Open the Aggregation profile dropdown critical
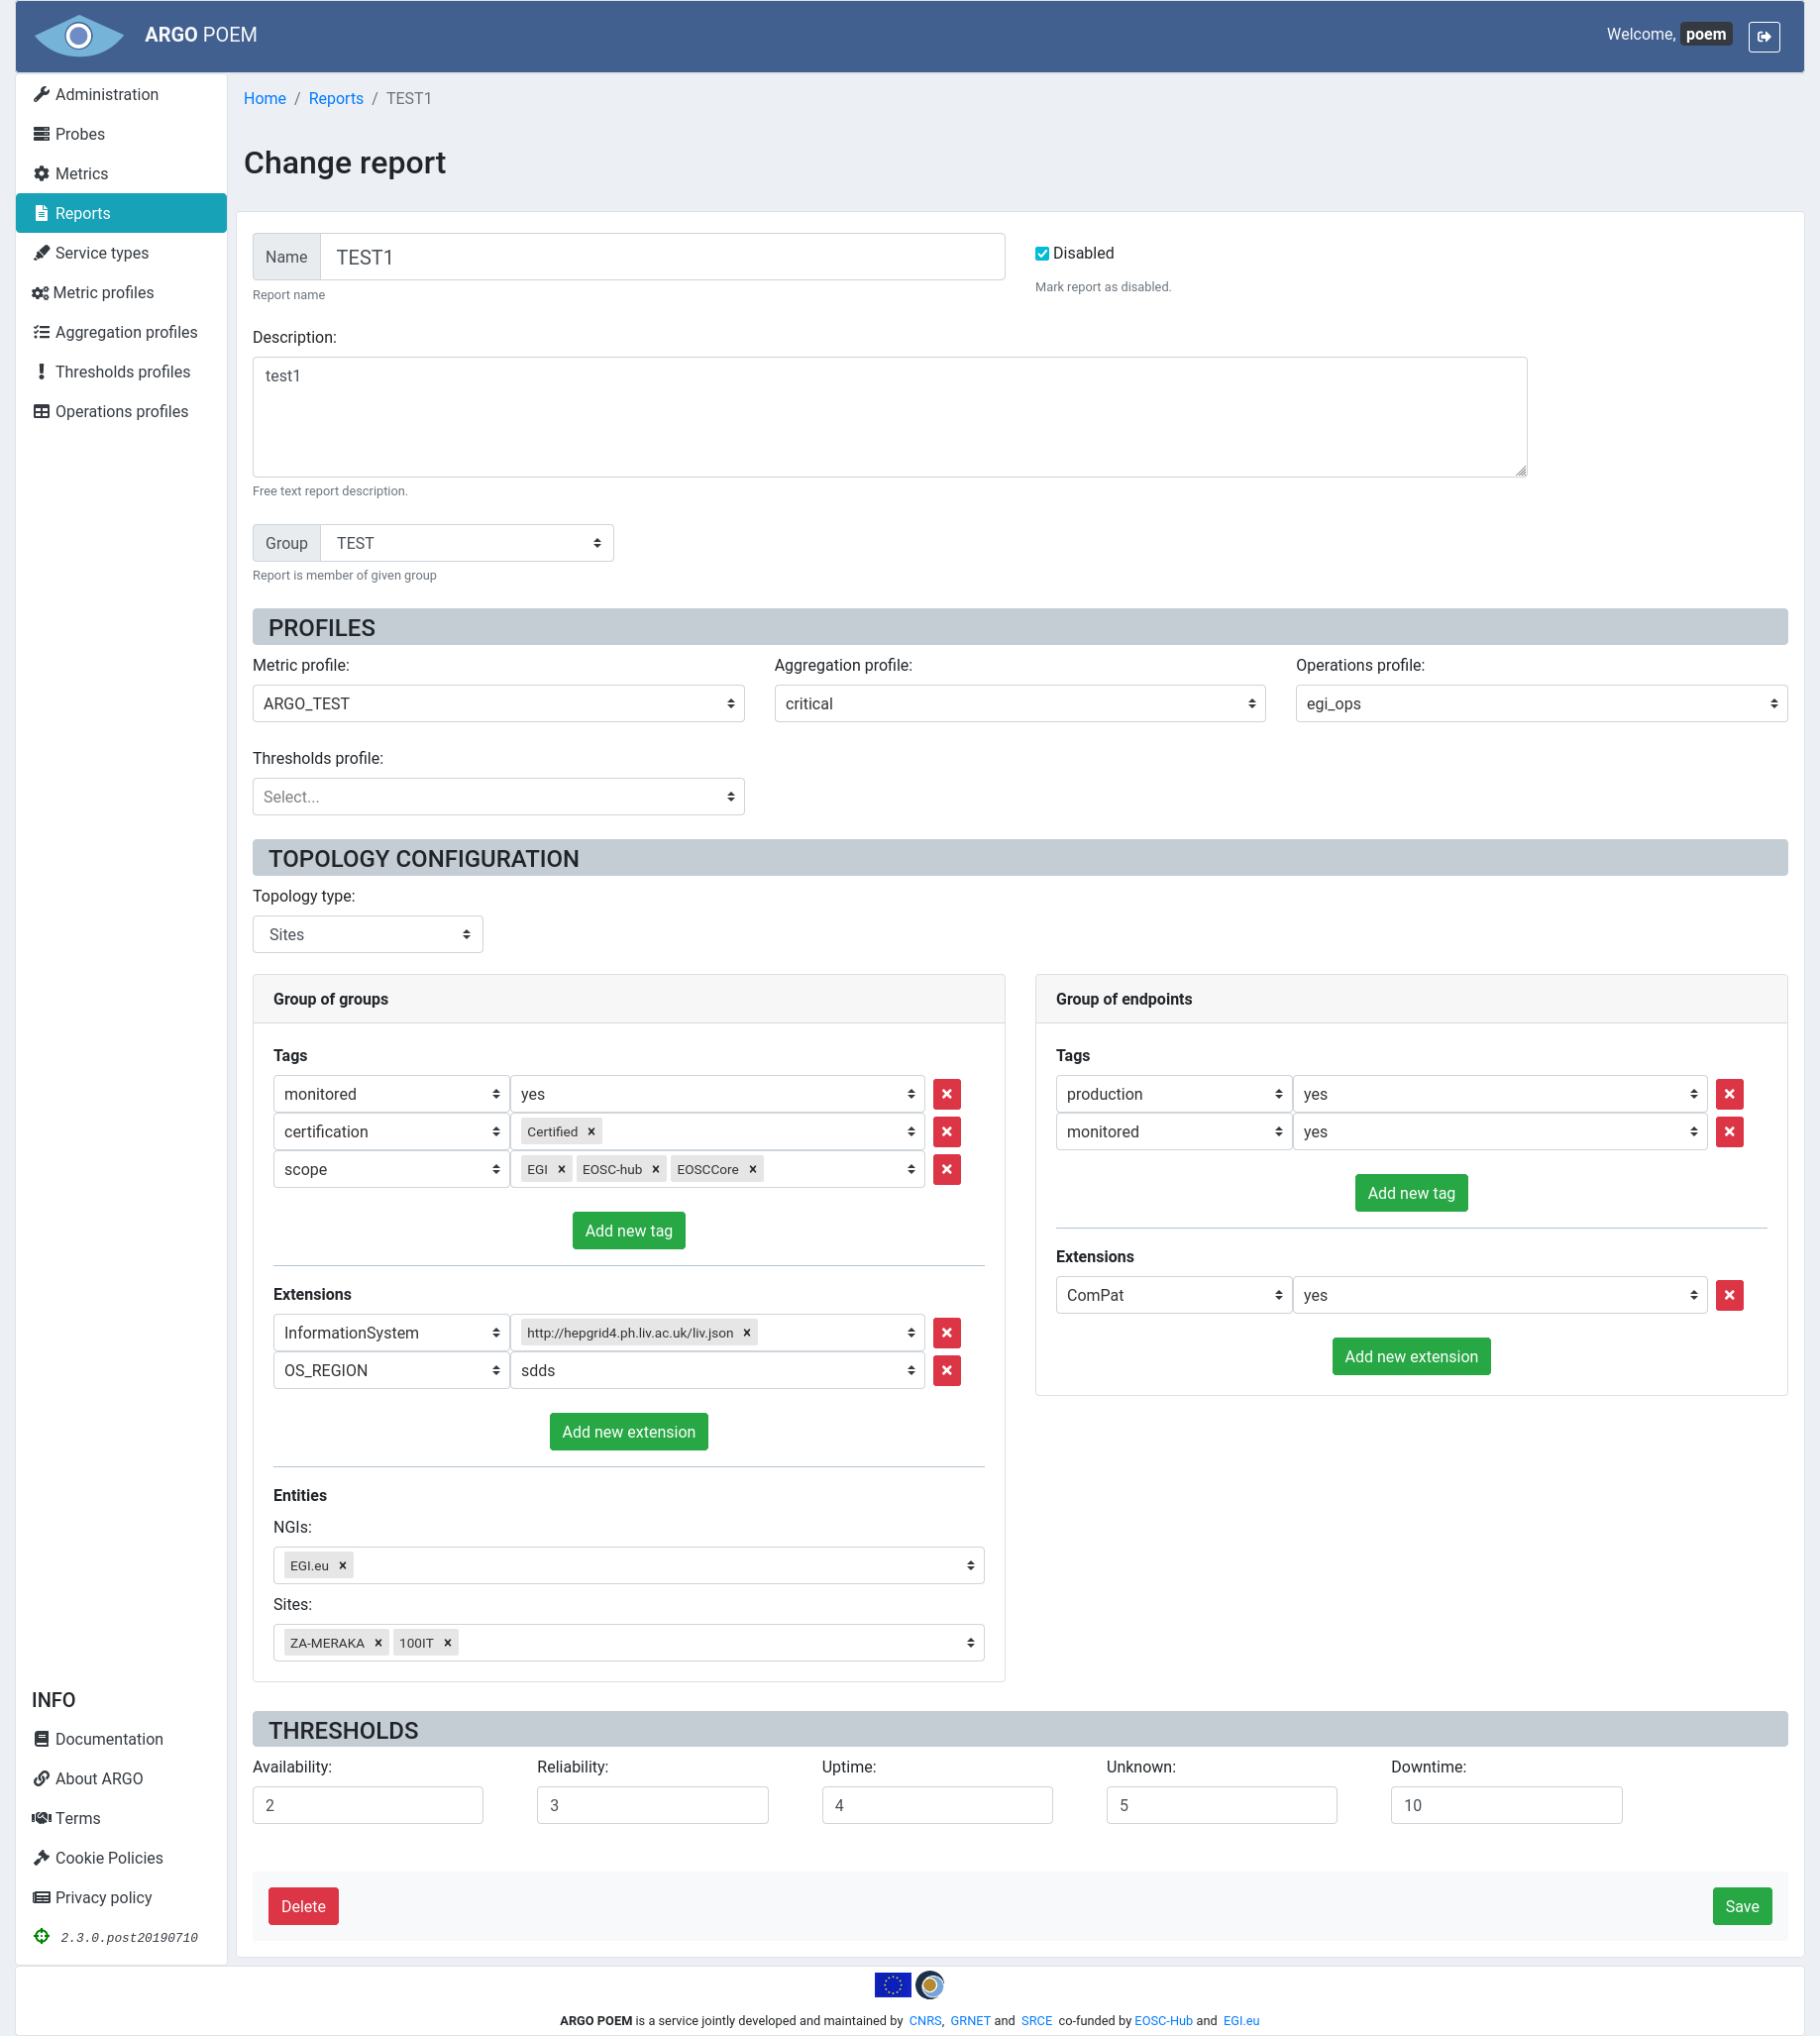The width and height of the screenshot is (1820, 2036). 1020,704
